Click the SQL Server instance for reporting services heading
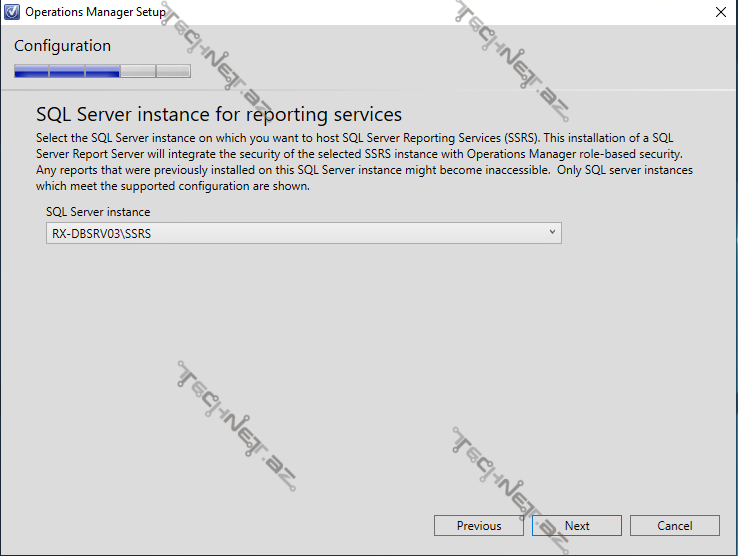This screenshot has width=738, height=556. pyautogui.click(x=219, y=114)
